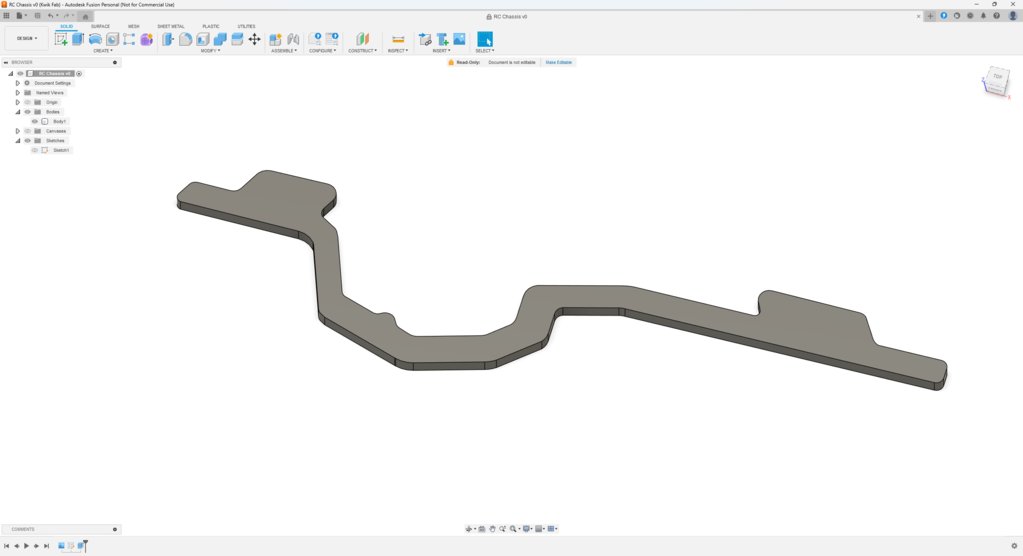The height and width of the screenshot is (556, 1023).
Task: Select the Offset Face tool in Modify
Action: tap(237, 39)
